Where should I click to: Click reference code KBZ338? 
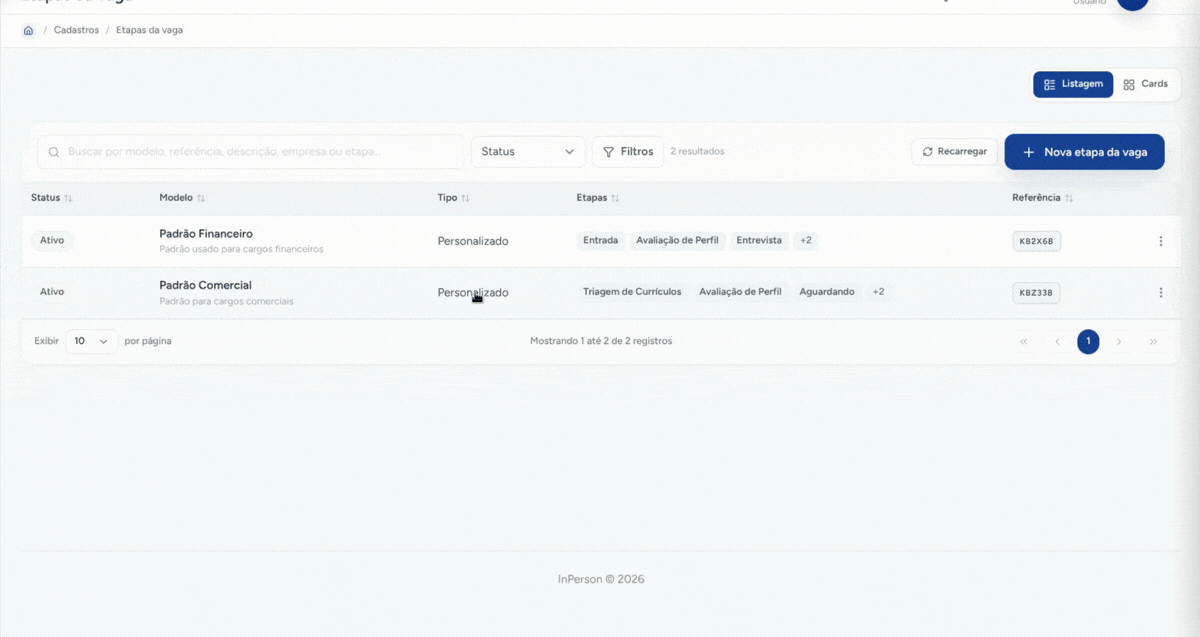point(1036,293)
